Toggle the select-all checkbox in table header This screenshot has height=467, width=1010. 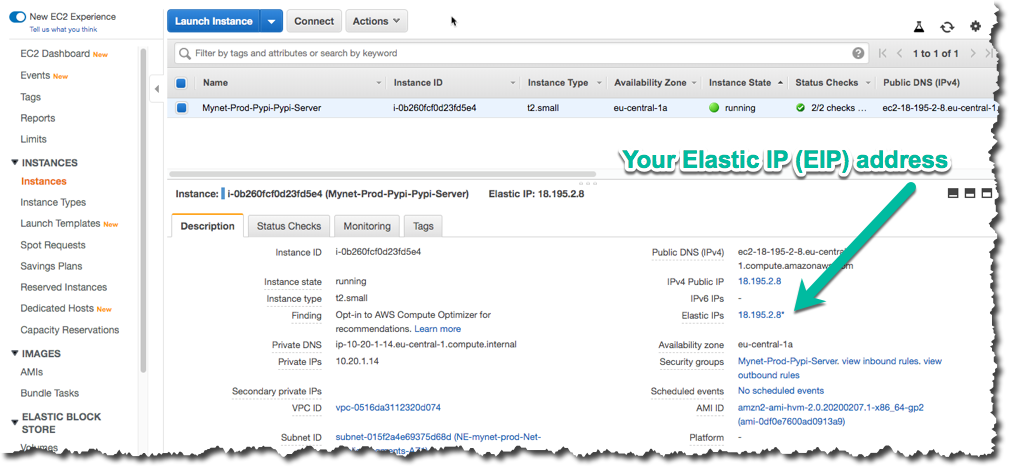coord(181,83)
